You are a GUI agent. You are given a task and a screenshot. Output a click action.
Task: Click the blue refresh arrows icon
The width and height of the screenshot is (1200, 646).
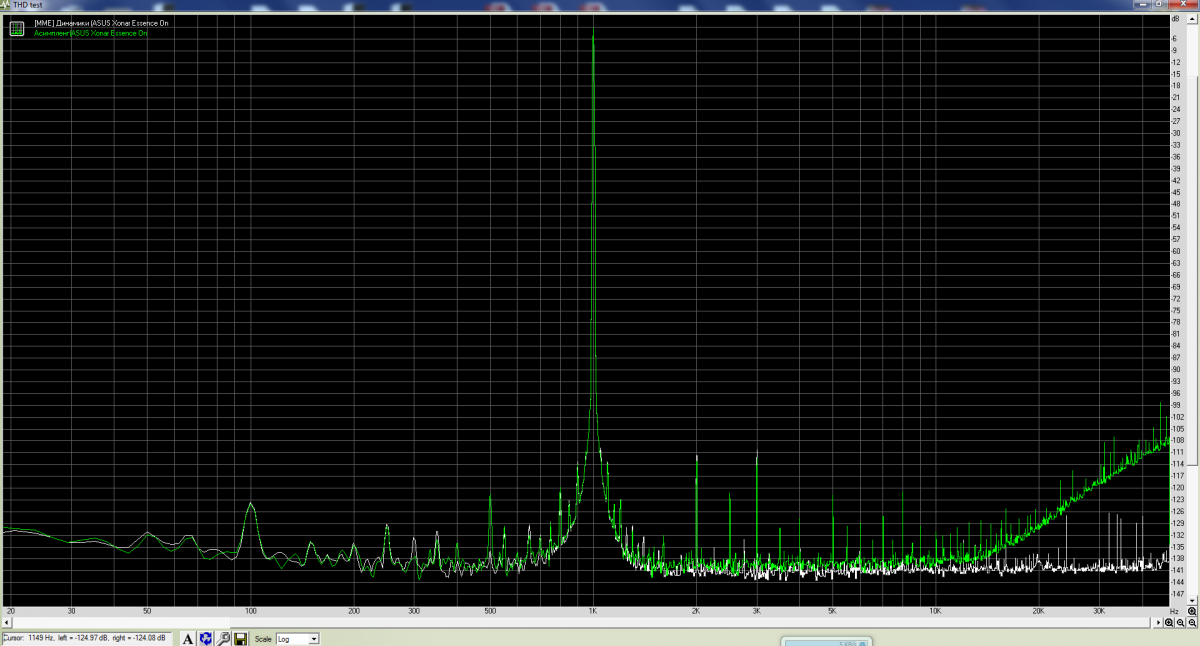(205, 638)
